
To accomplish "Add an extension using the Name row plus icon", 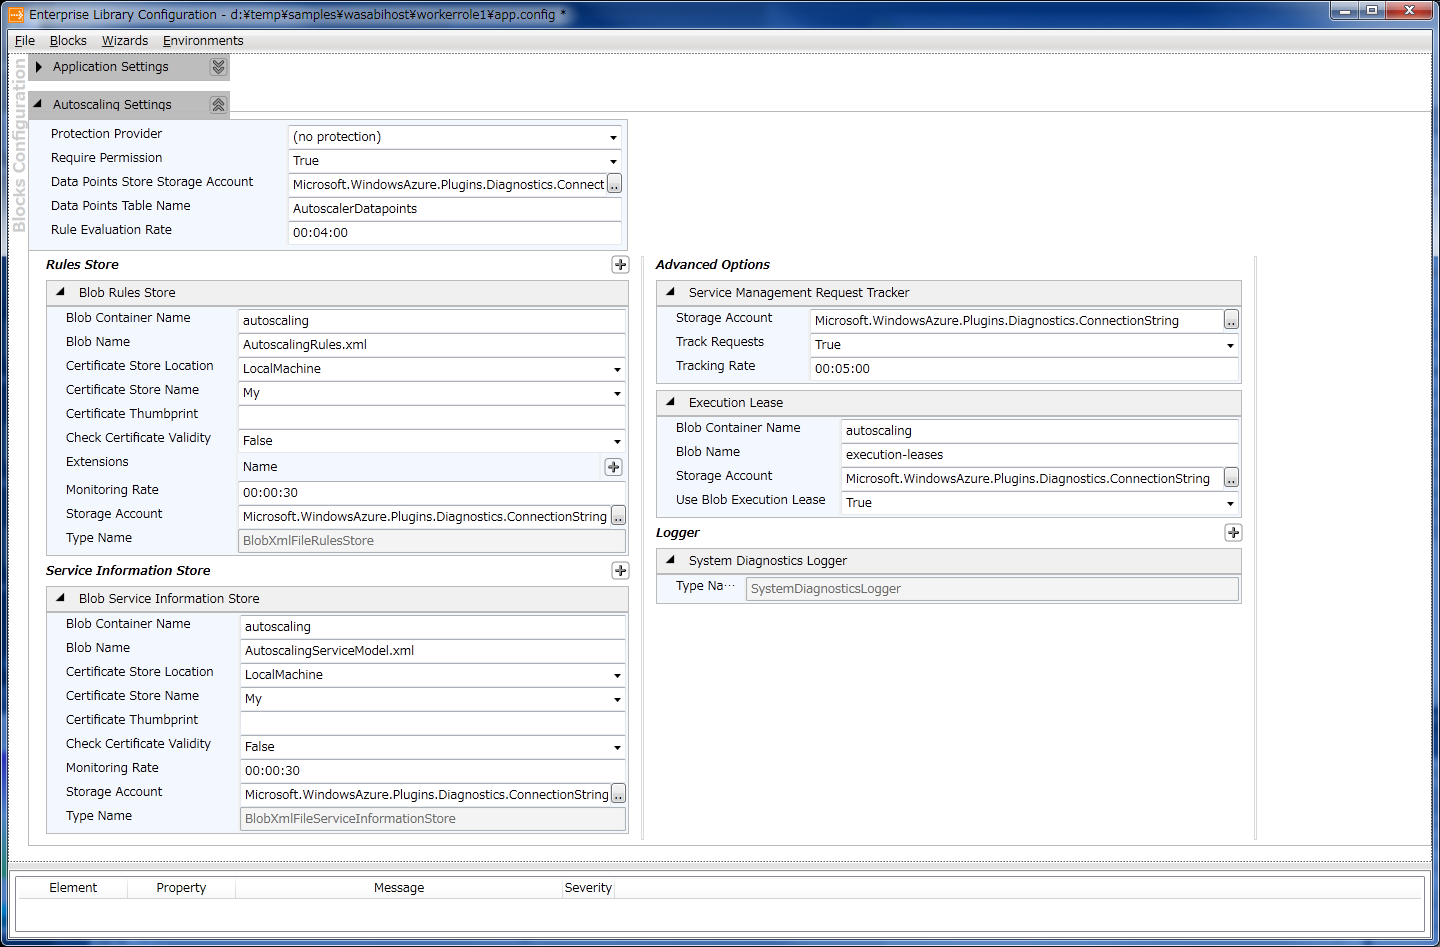I will click(x=613, y=467).
